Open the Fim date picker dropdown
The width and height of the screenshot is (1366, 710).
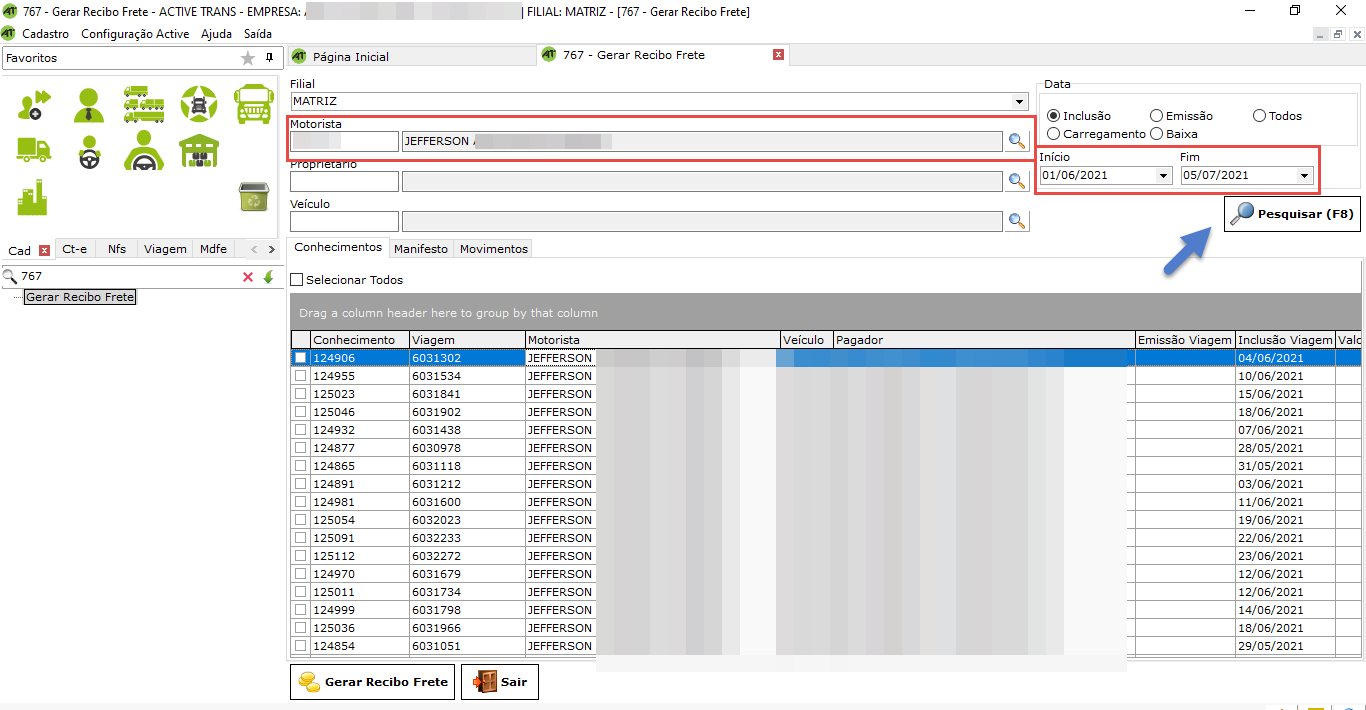click(x=1304, y=176)
